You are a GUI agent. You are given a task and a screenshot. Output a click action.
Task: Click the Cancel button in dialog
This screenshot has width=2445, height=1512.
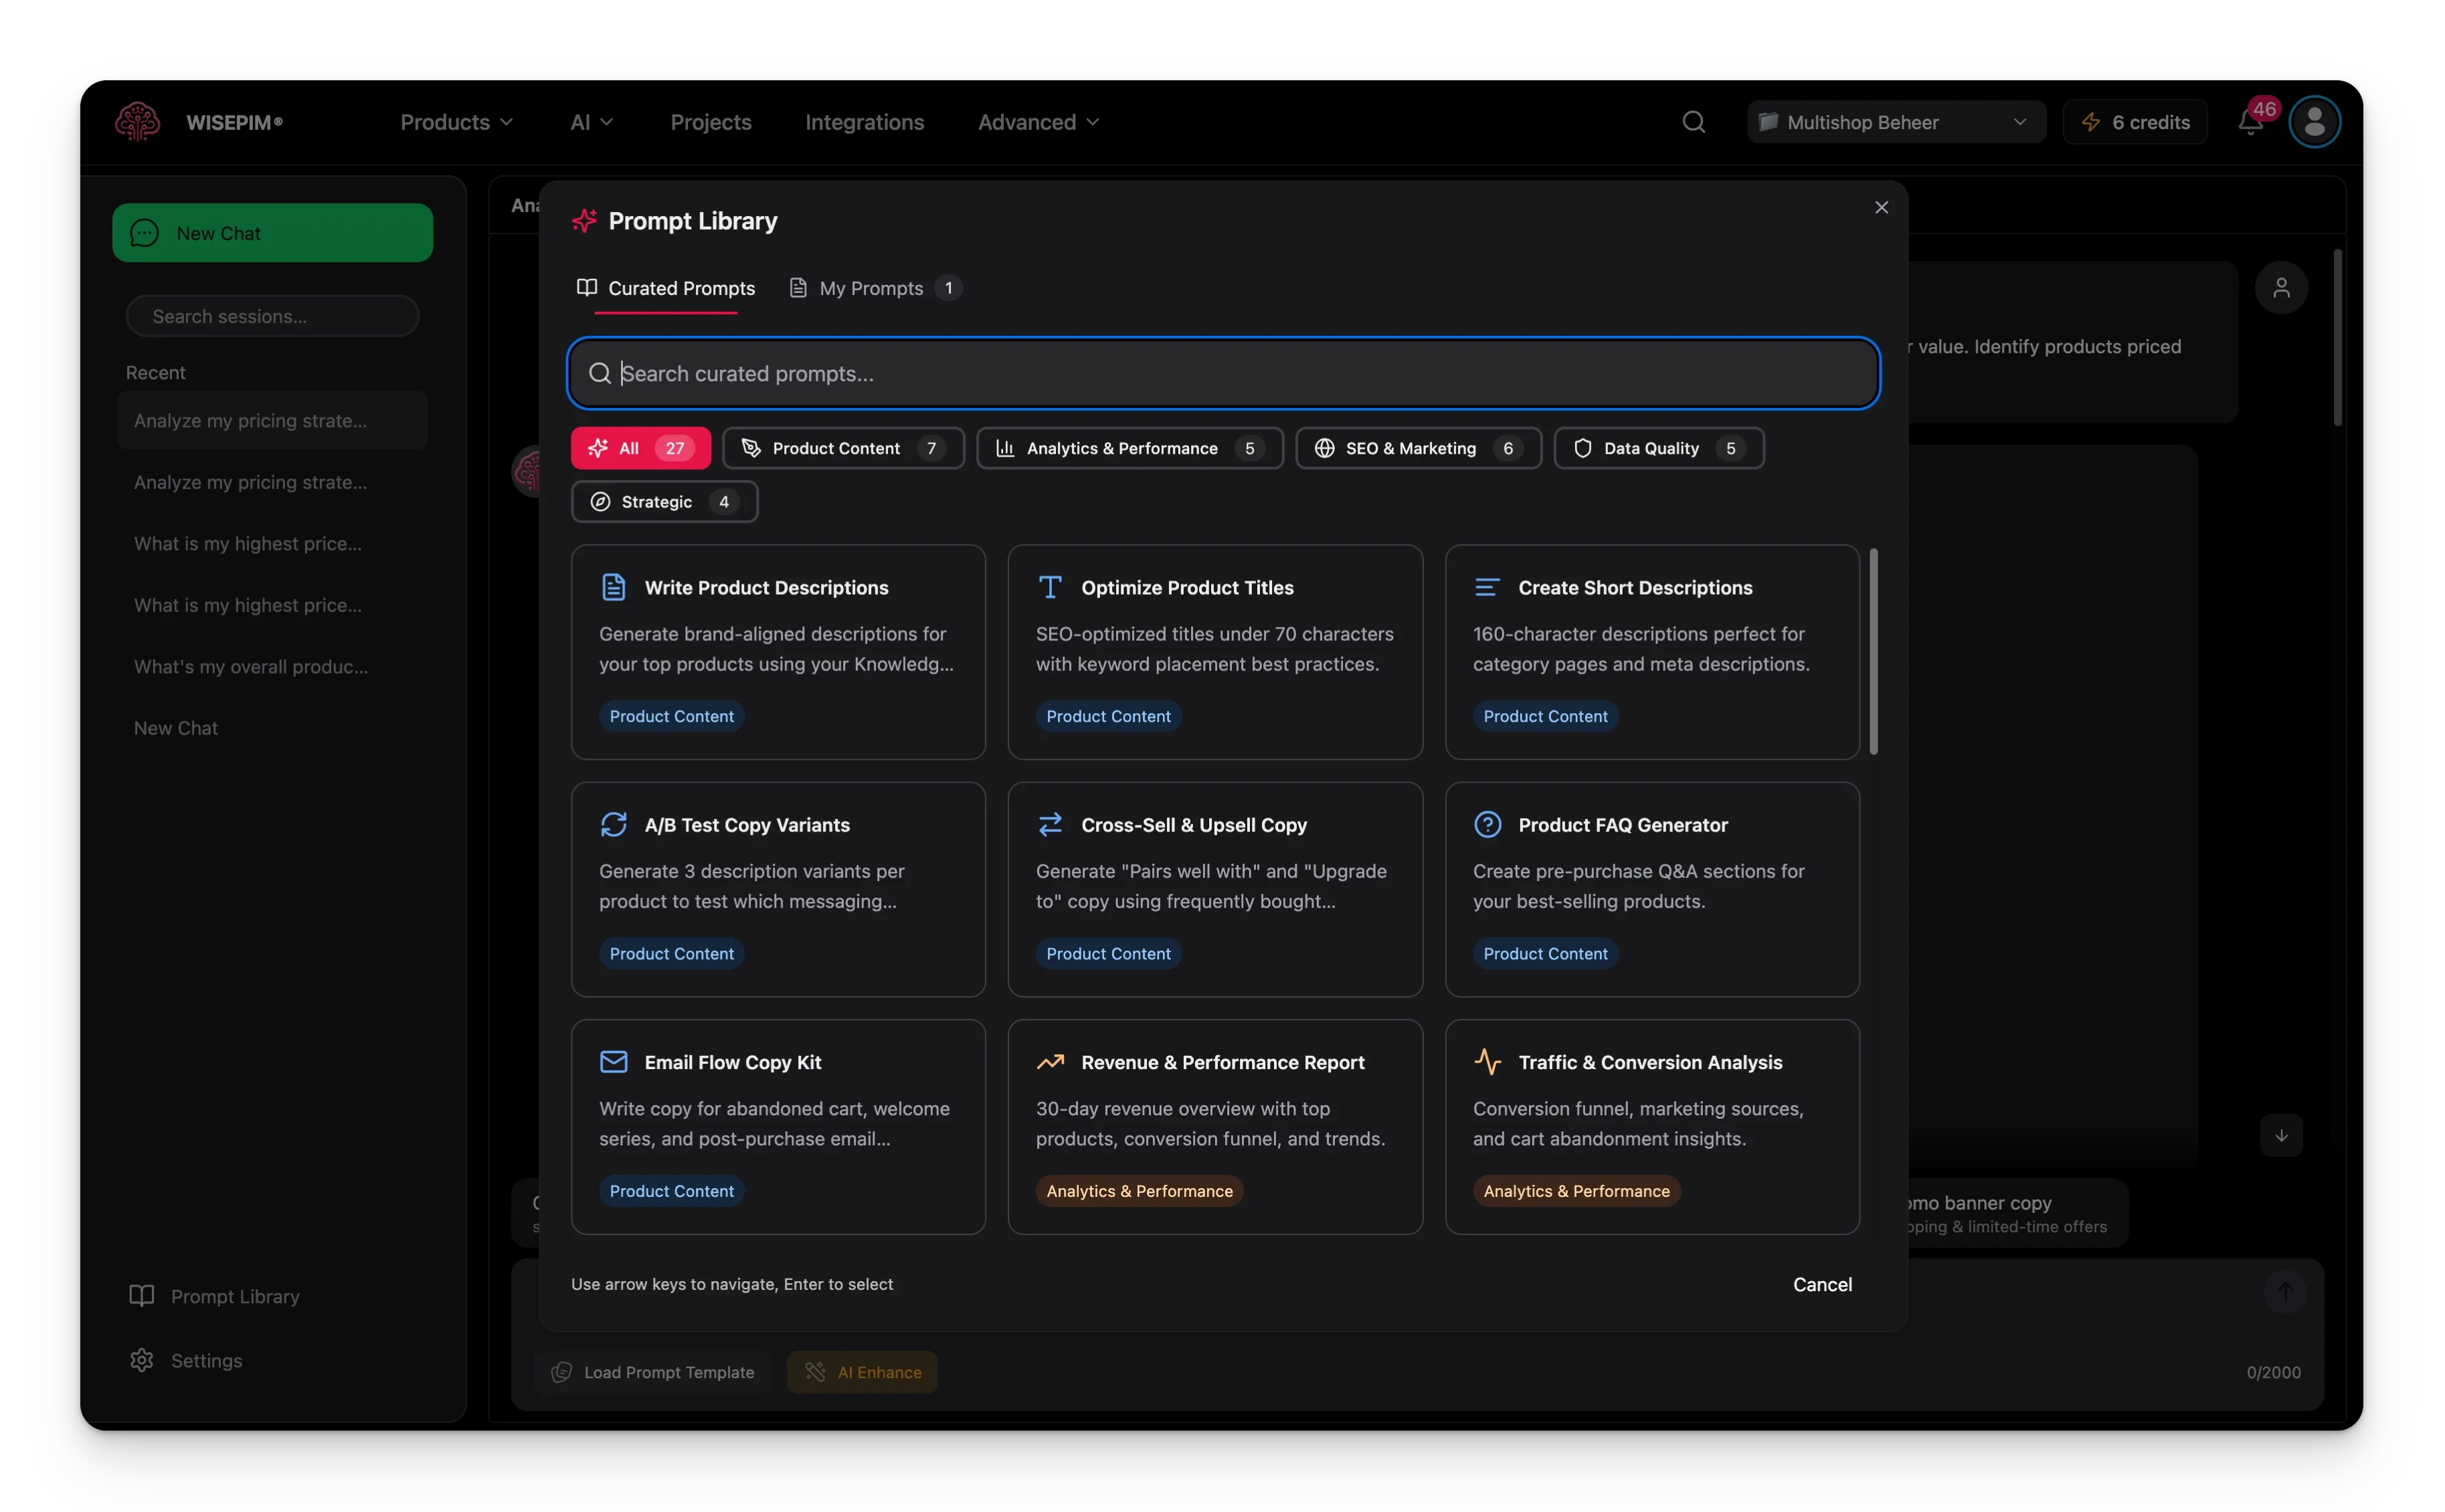point(1821,1284)
